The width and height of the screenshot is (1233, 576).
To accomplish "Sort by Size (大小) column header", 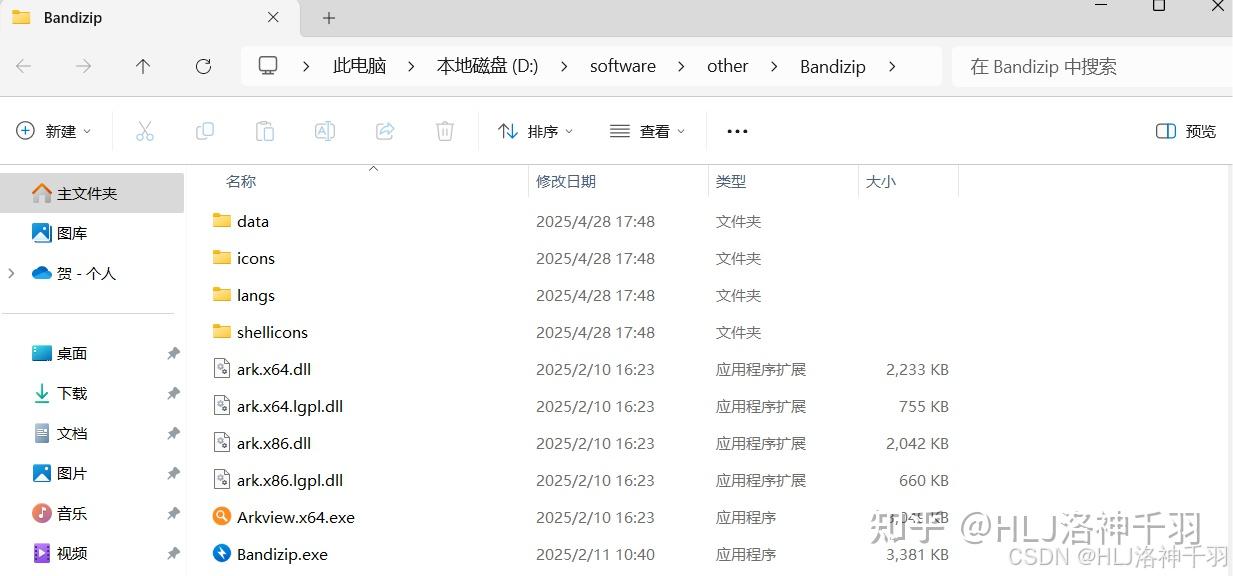I will pyautogui.click(x=880, y=181).
